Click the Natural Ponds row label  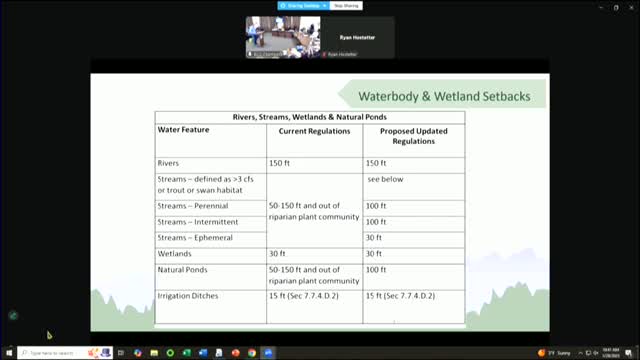tap(182, 270)
